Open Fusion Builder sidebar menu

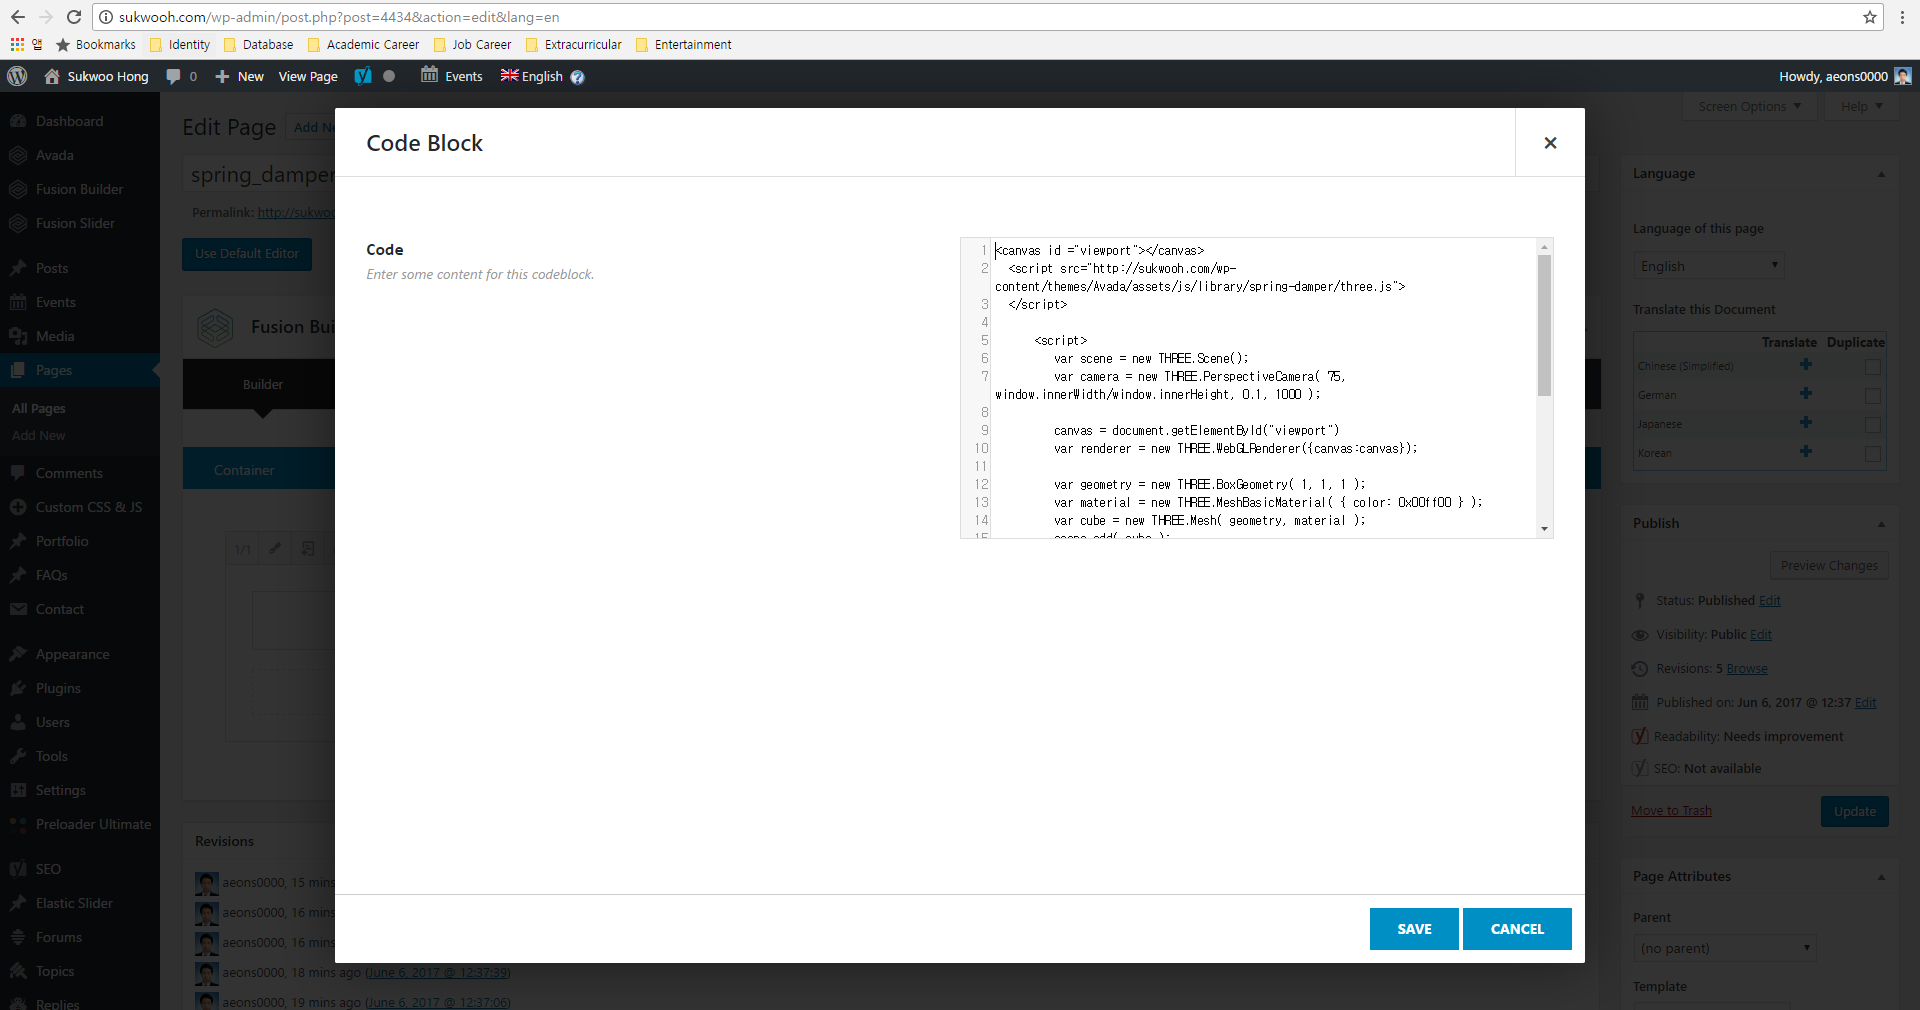tap(79, 189)
